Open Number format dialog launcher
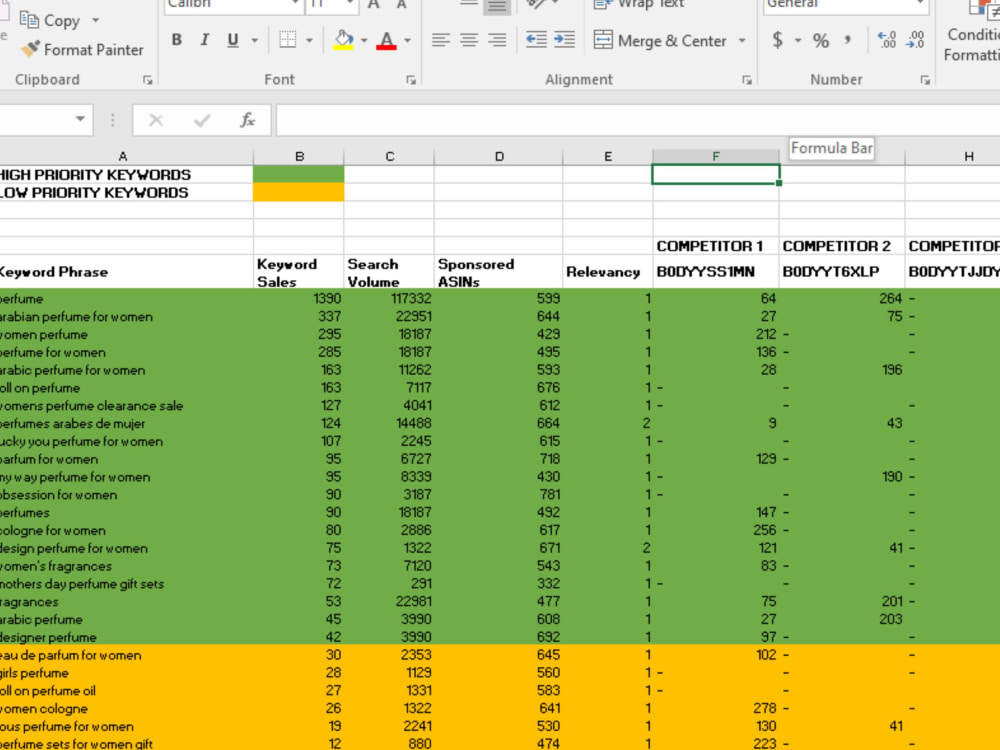 click(x=925, y=80)
